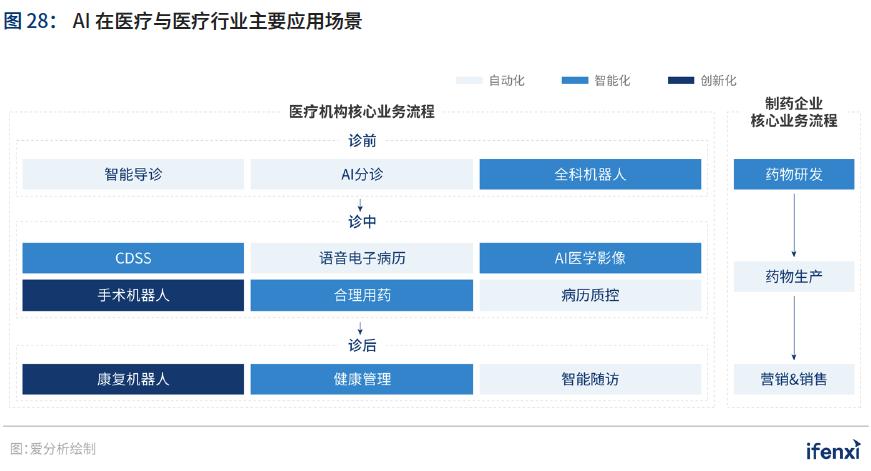
Task: Select the AI分诊 box
Action: tap(361, 174)
